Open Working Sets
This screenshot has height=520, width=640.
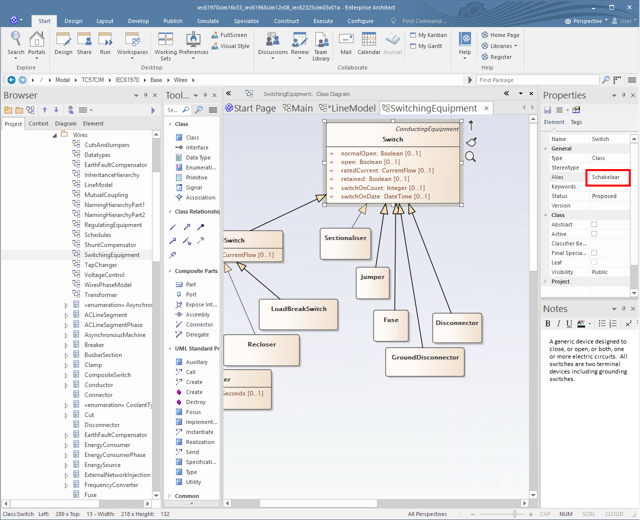(x=165, y=46)
